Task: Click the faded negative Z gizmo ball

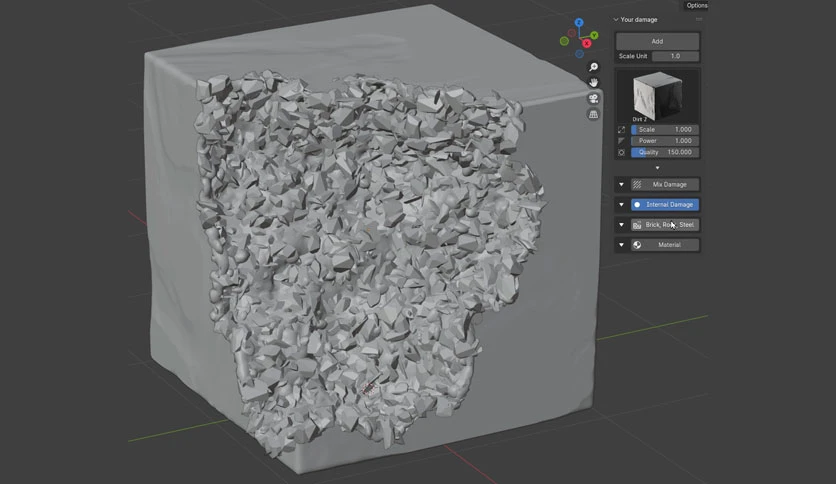Action: [580, 54]
